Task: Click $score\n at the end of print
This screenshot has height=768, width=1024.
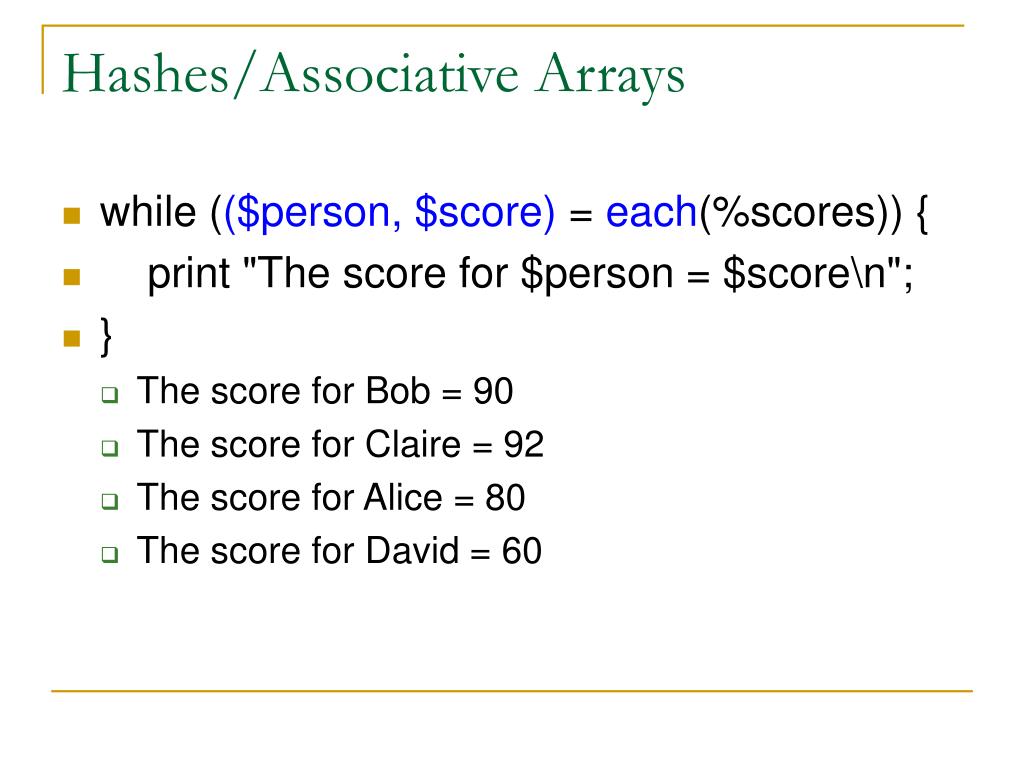Action: [x=805, y=274]
